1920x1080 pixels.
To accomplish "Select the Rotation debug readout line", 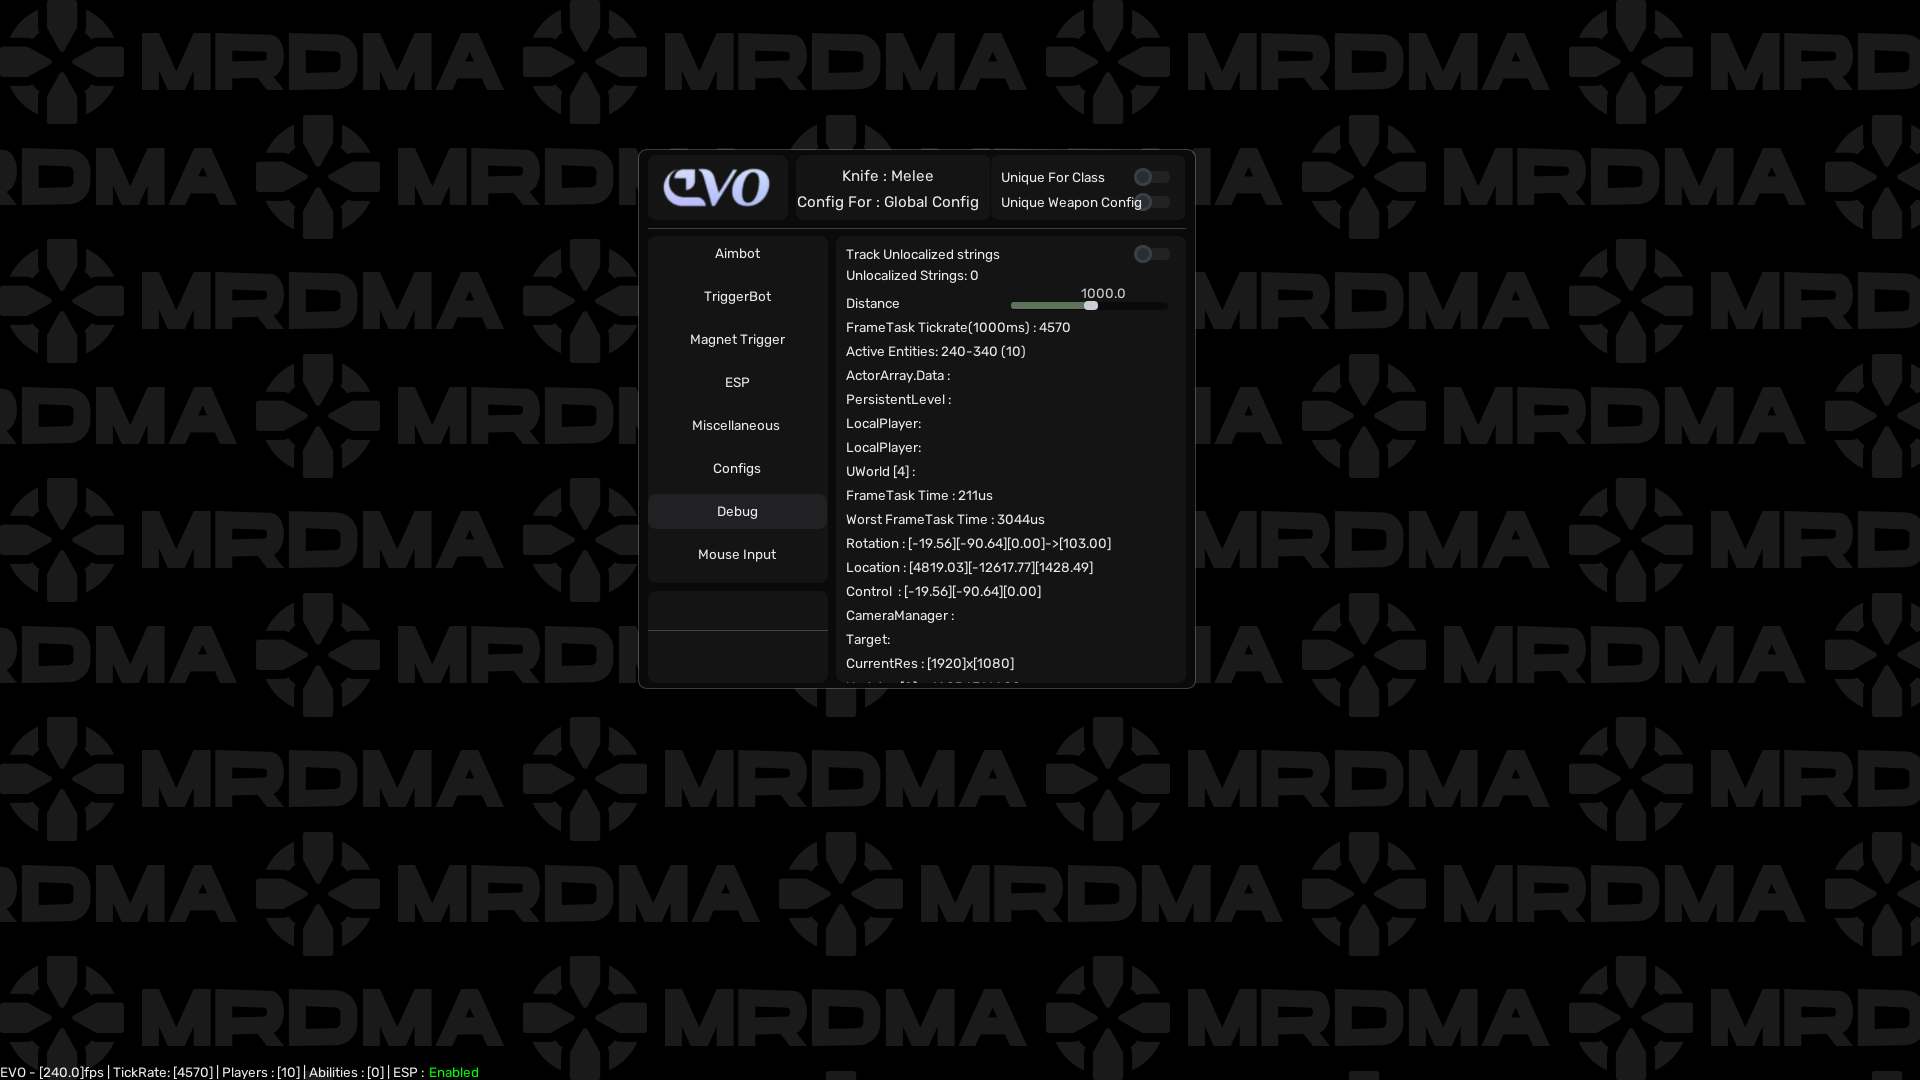I will [x=977, y=544].
